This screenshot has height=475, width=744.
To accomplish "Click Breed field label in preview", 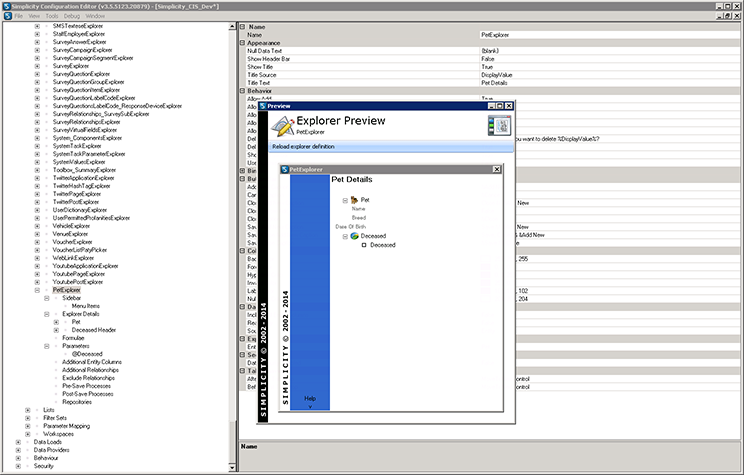I will [359, 218].
